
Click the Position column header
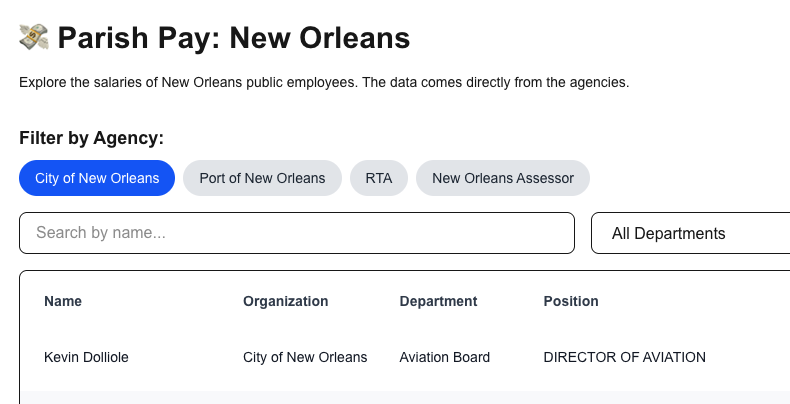click(571, 301)
